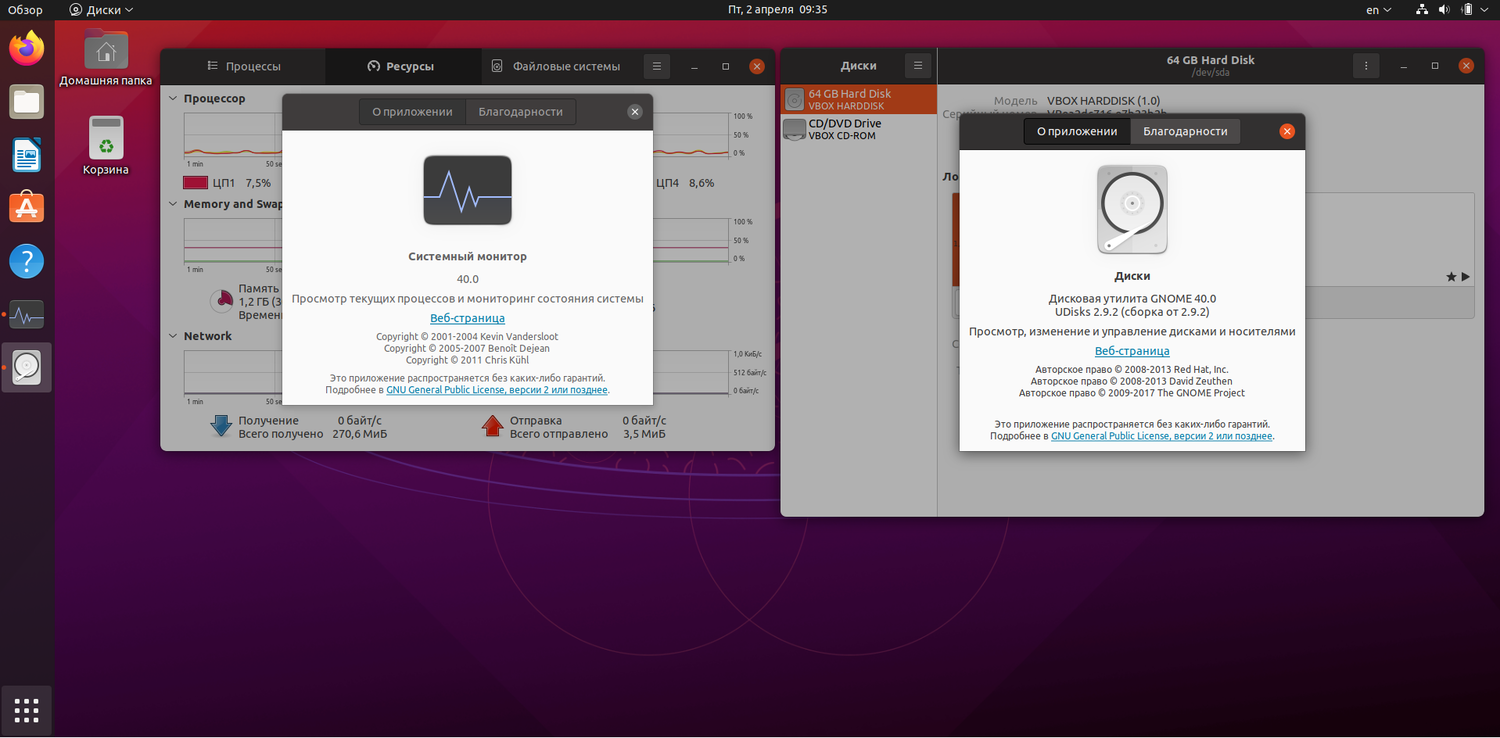Screen dimensions: 1500x738
Task: Click the ЦП1 color swatch
Action: pyautogui.click(x=196, y=182)
